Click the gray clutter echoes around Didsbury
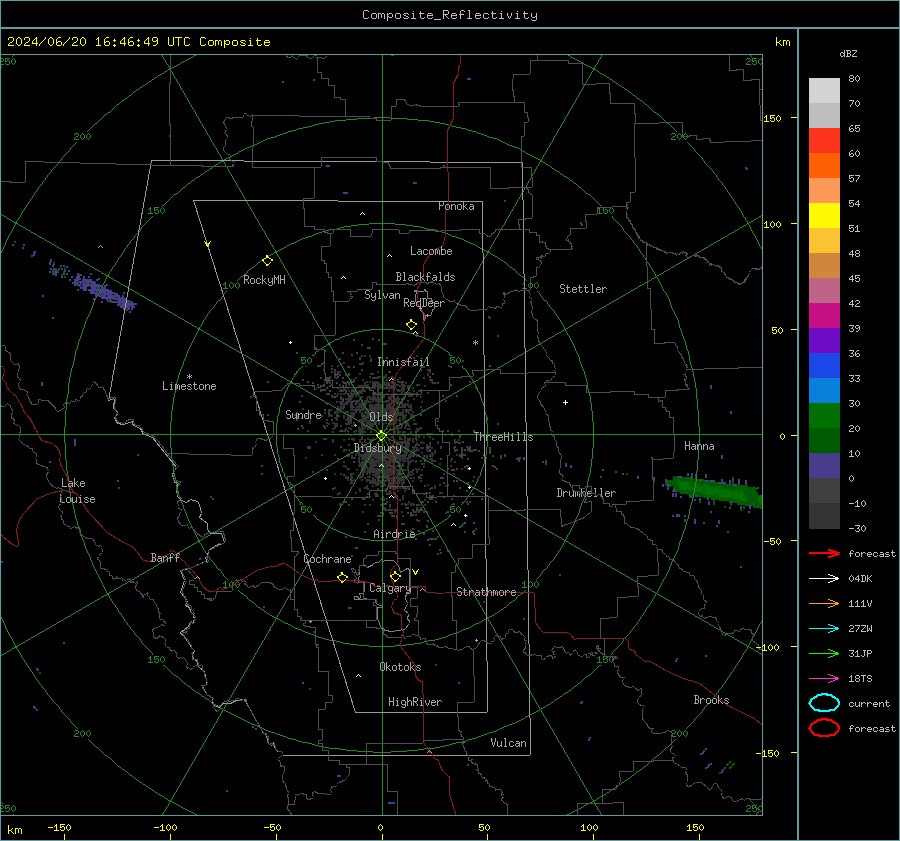Image resolution: width=900 pixels, height=841 pixels. 382,436
